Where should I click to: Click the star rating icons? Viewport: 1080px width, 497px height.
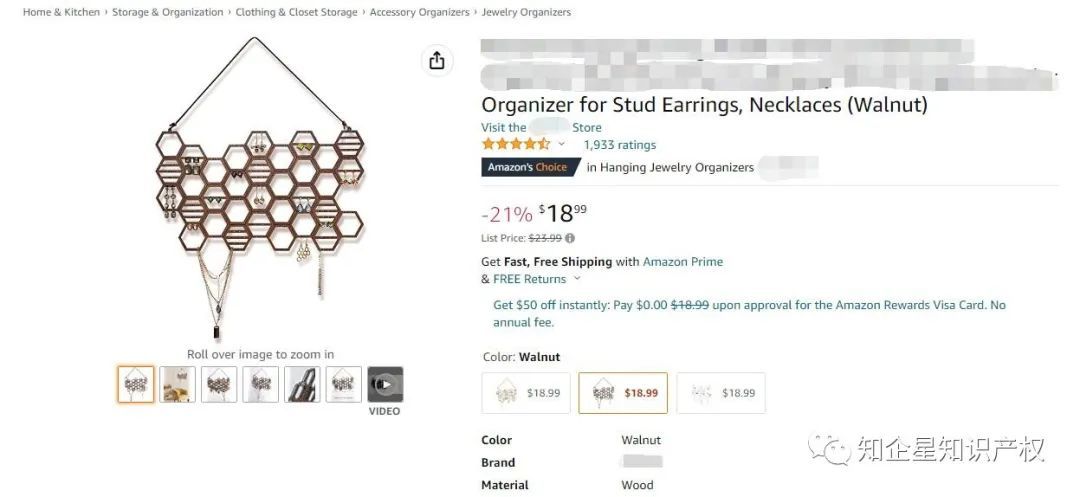point(515,144)
